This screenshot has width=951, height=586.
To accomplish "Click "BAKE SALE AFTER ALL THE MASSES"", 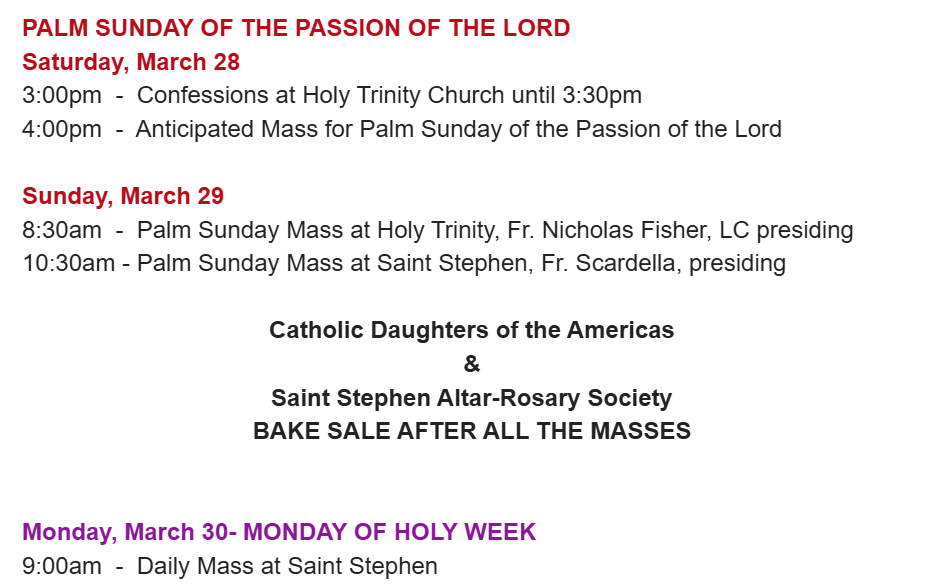I will tap(471, 431).
